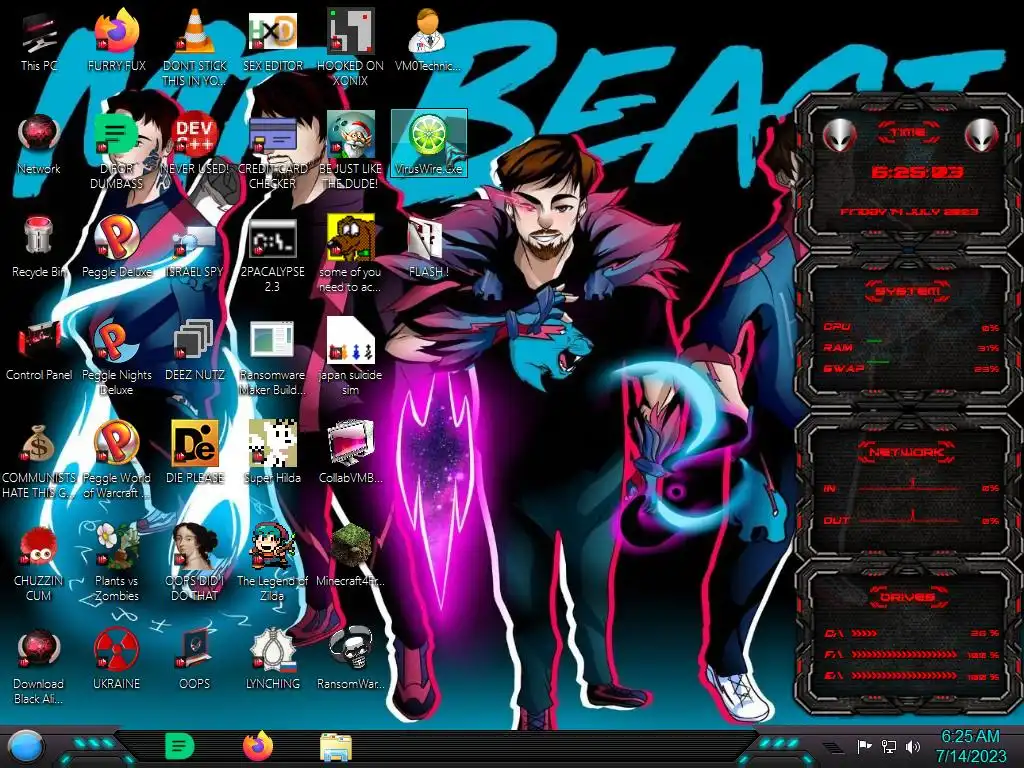Viewport: 1024px width, 768px height.
Task: Click the volume speaker tray icon
Action: point(913,746)
